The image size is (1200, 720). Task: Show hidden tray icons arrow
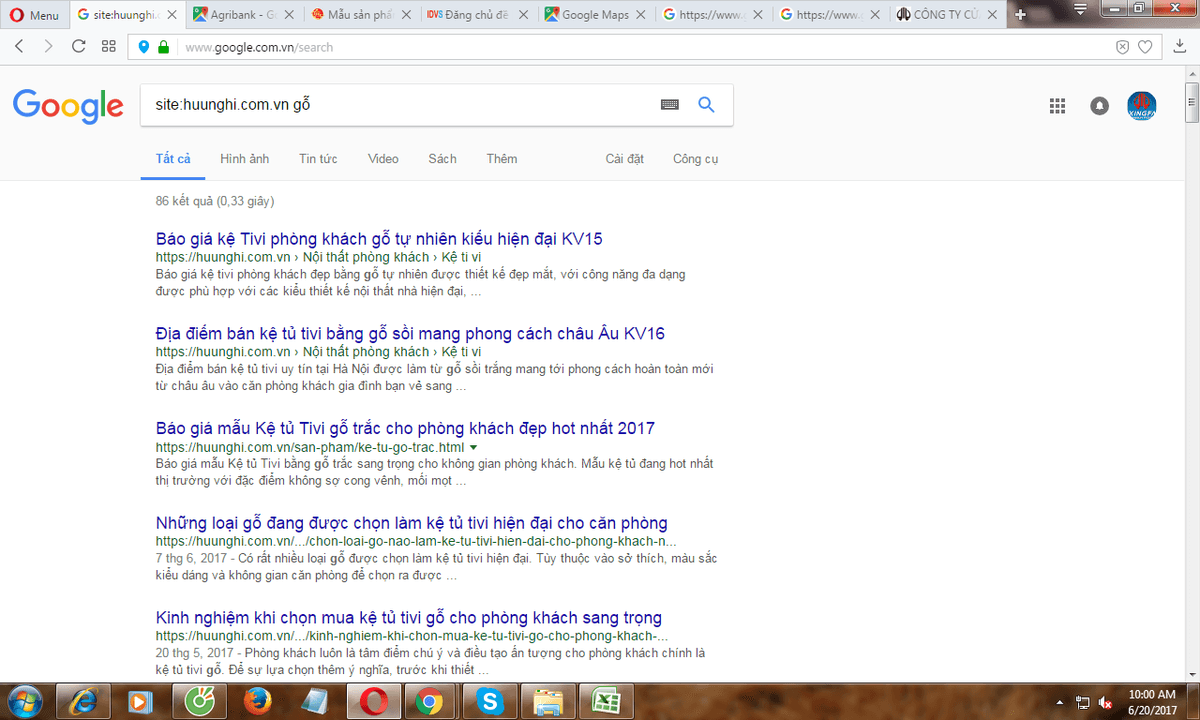[1059, 702]
